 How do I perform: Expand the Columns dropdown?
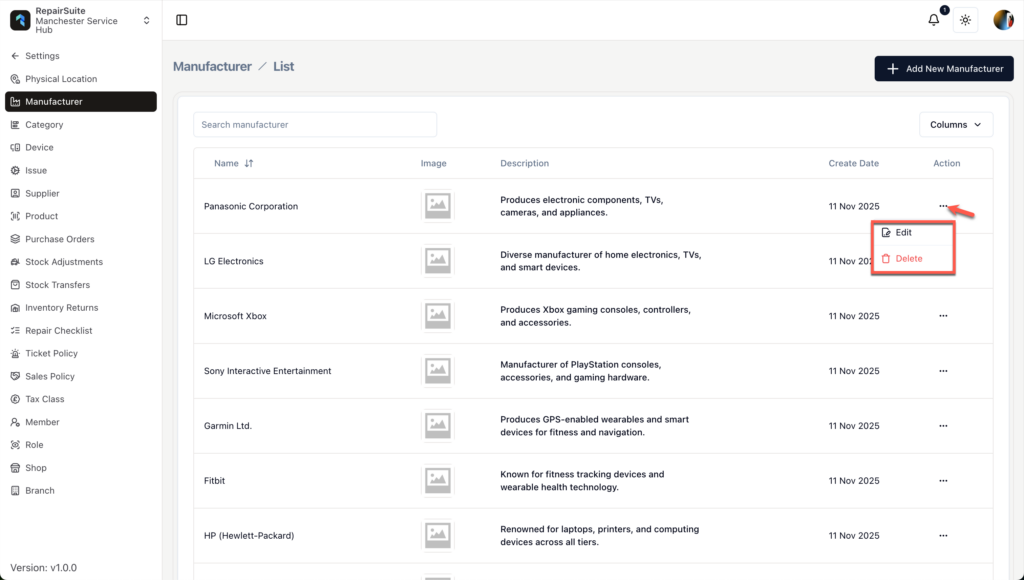[955, 125]
